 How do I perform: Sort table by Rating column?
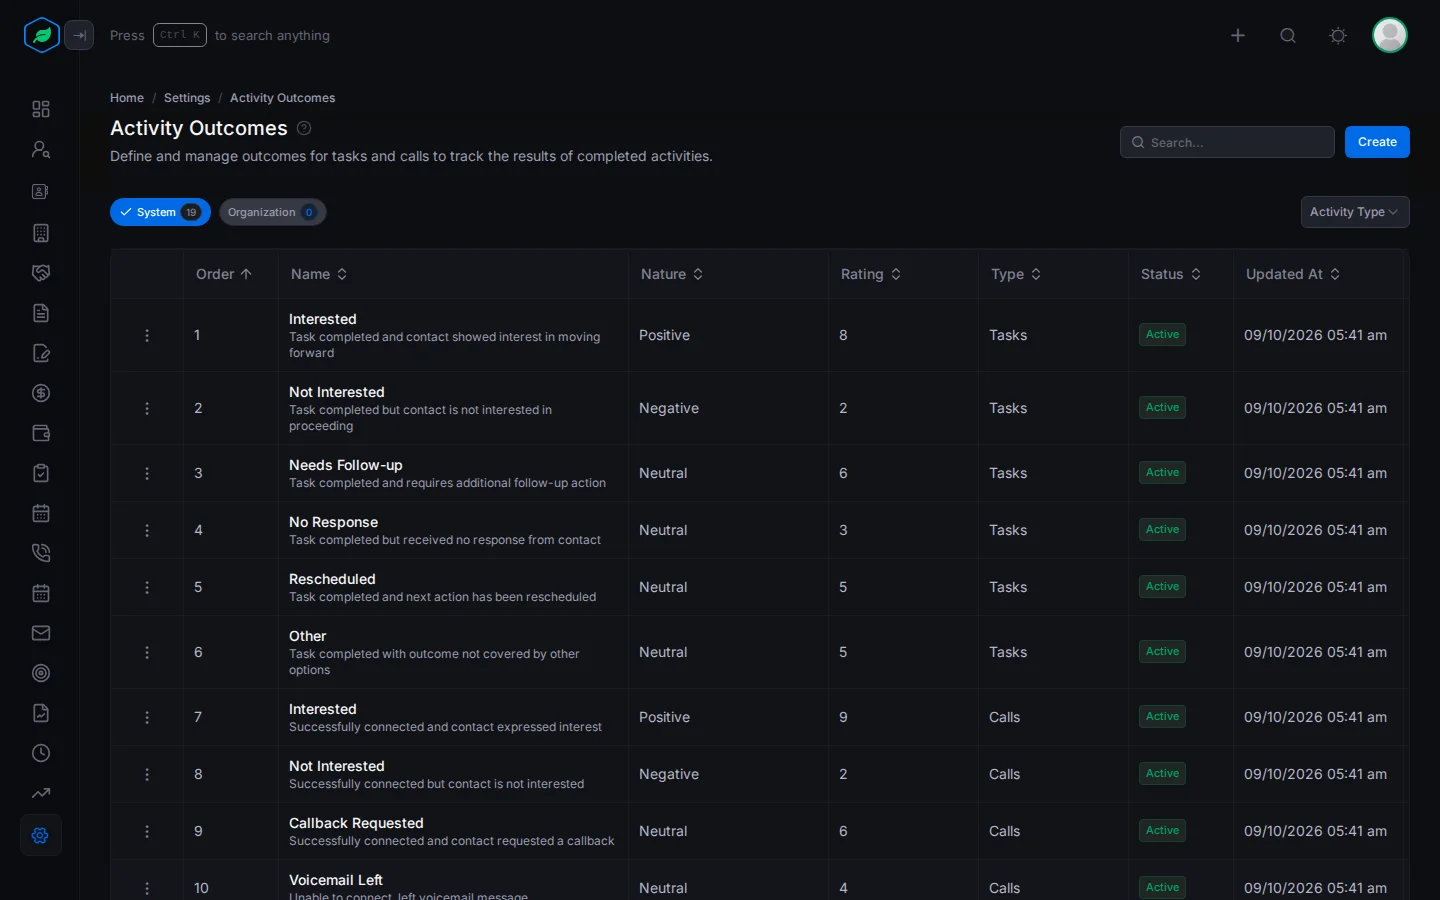[871, 274]
